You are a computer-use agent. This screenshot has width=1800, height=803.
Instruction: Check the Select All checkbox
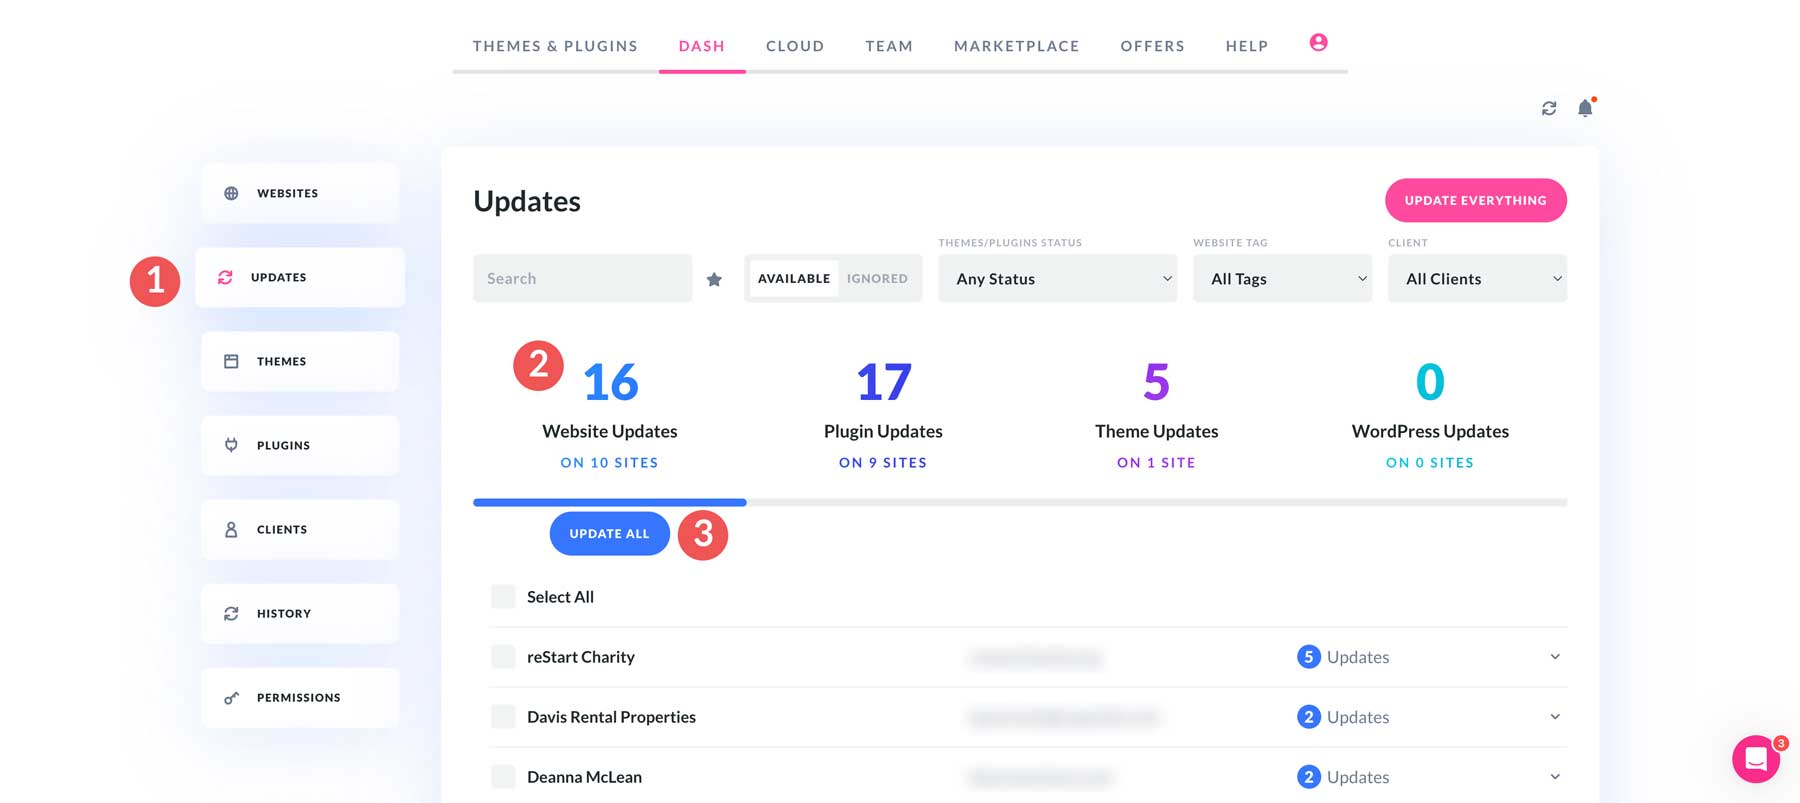tap(503, 597)
